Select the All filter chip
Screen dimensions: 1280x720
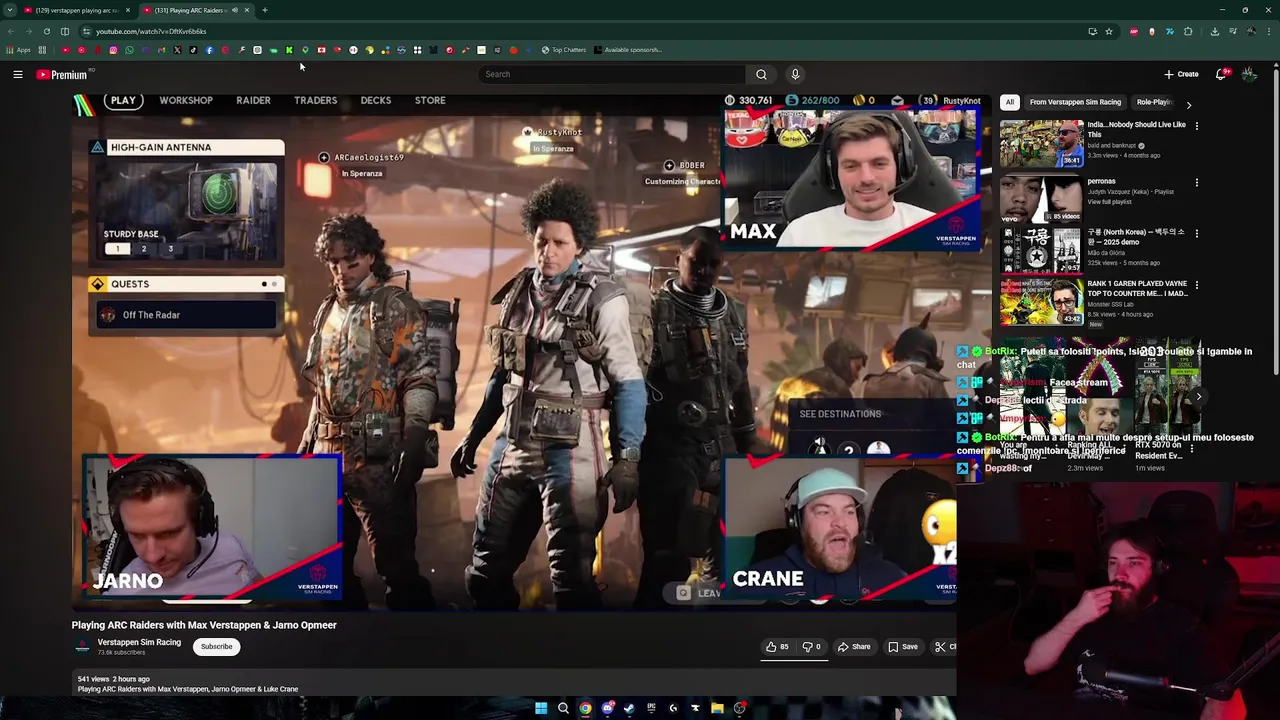click(1010, 102)
